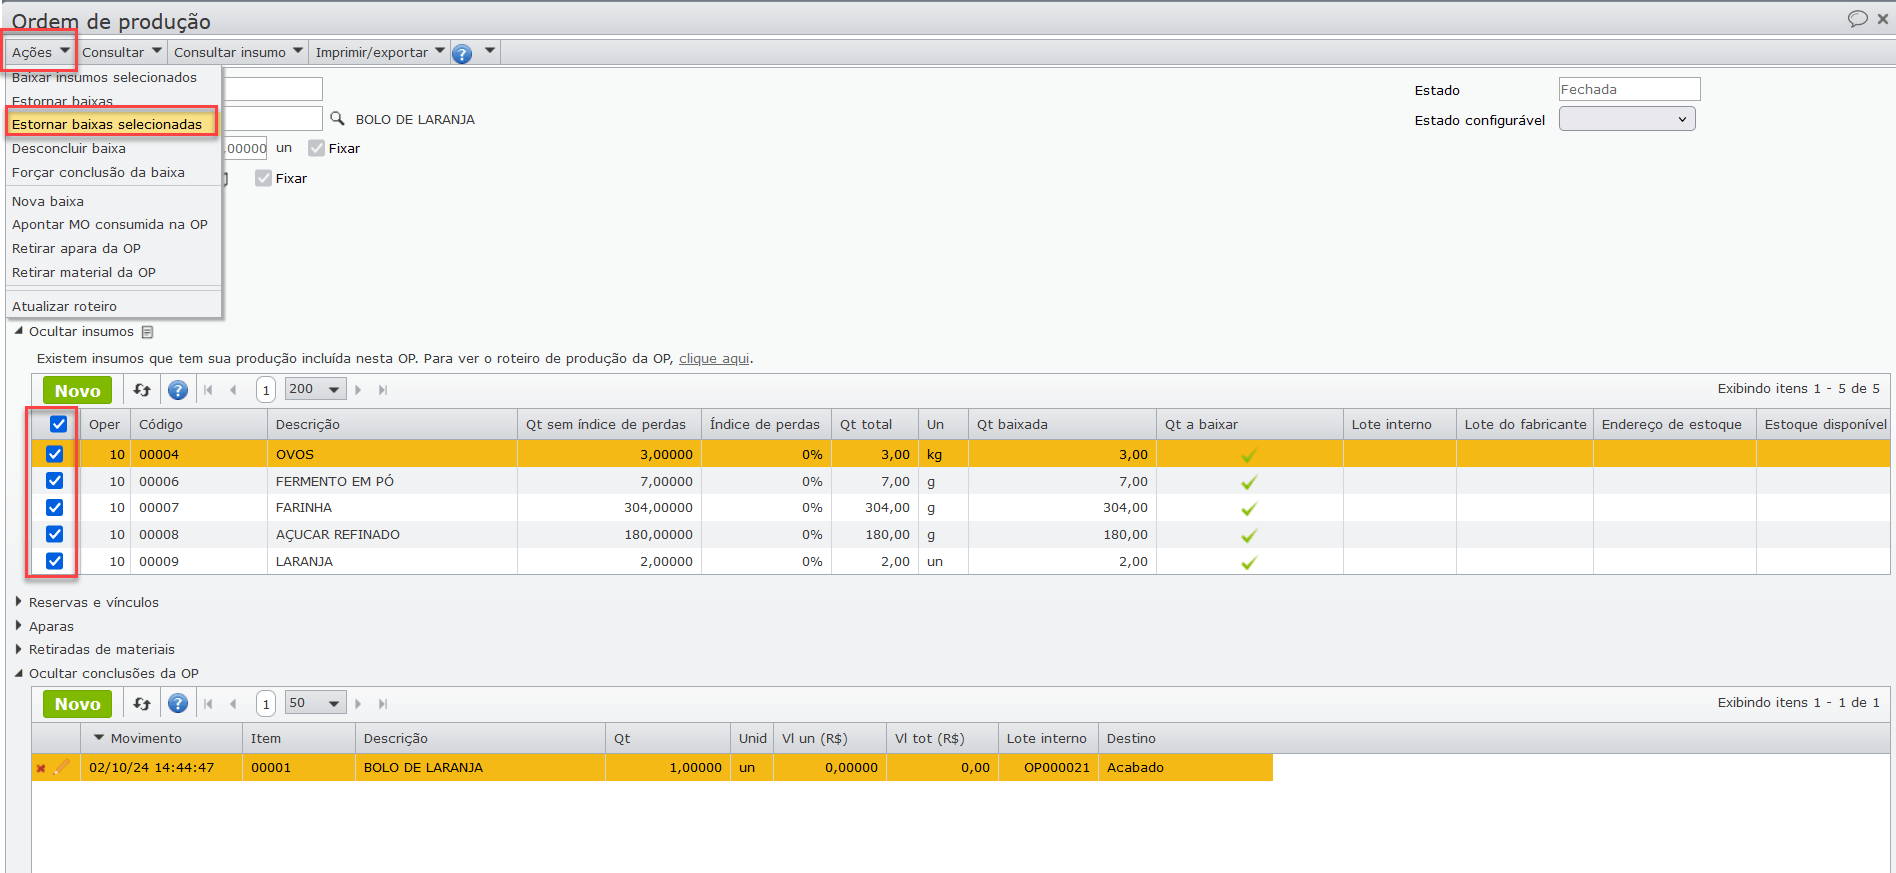Screen dimensions: 1896x873
Task: Click the Movimento column sort arrow
Action: pyautogui.click(x=99, y=738)
